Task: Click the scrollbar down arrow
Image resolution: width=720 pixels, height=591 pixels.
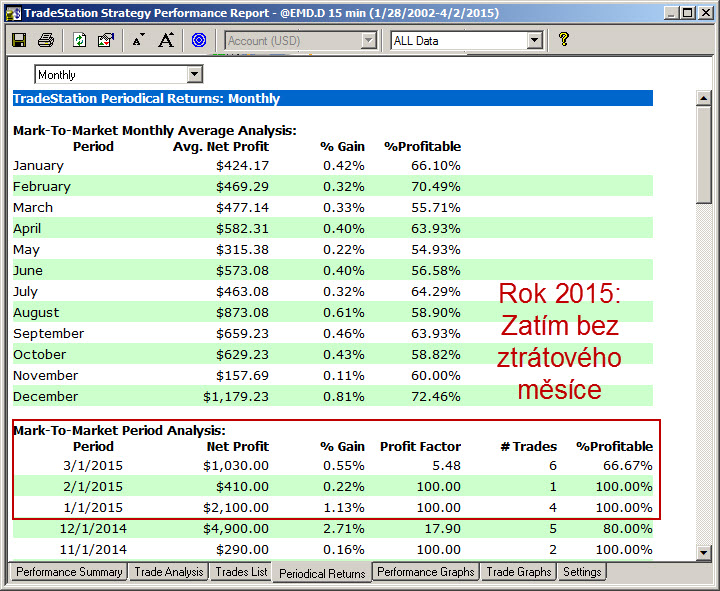Action: tap(703, 552)
